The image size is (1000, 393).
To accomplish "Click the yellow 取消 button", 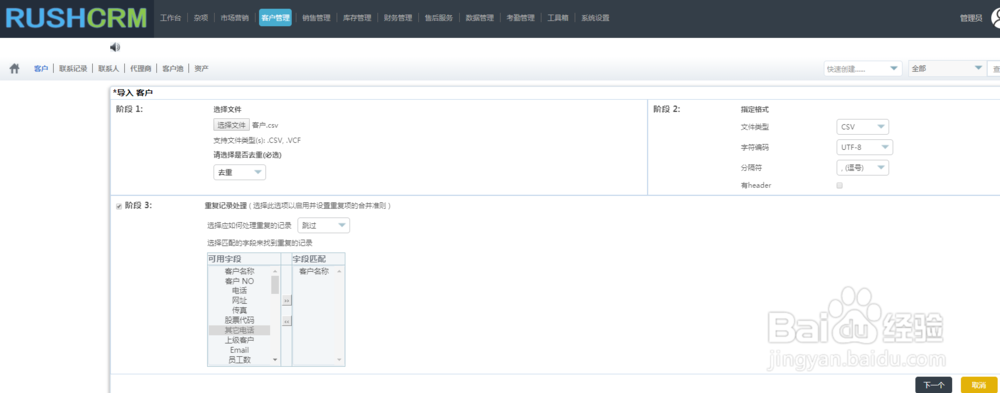I will pos(978,385).
